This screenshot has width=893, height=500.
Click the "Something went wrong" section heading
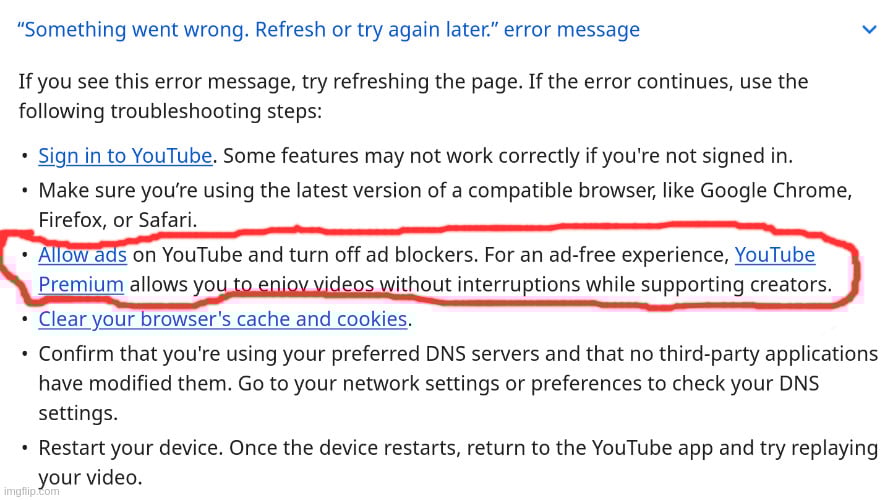click(329, 29)
